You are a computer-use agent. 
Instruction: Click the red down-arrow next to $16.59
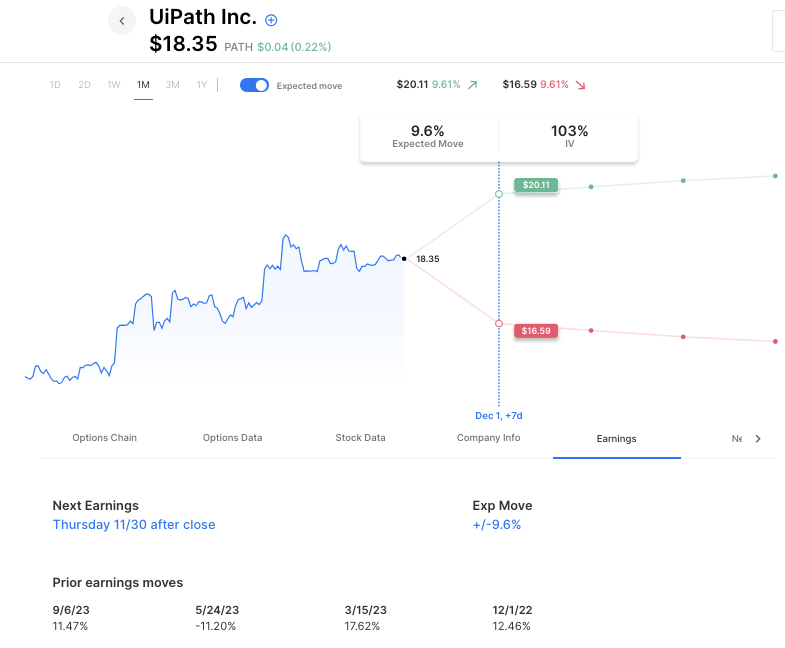(580, 85)
